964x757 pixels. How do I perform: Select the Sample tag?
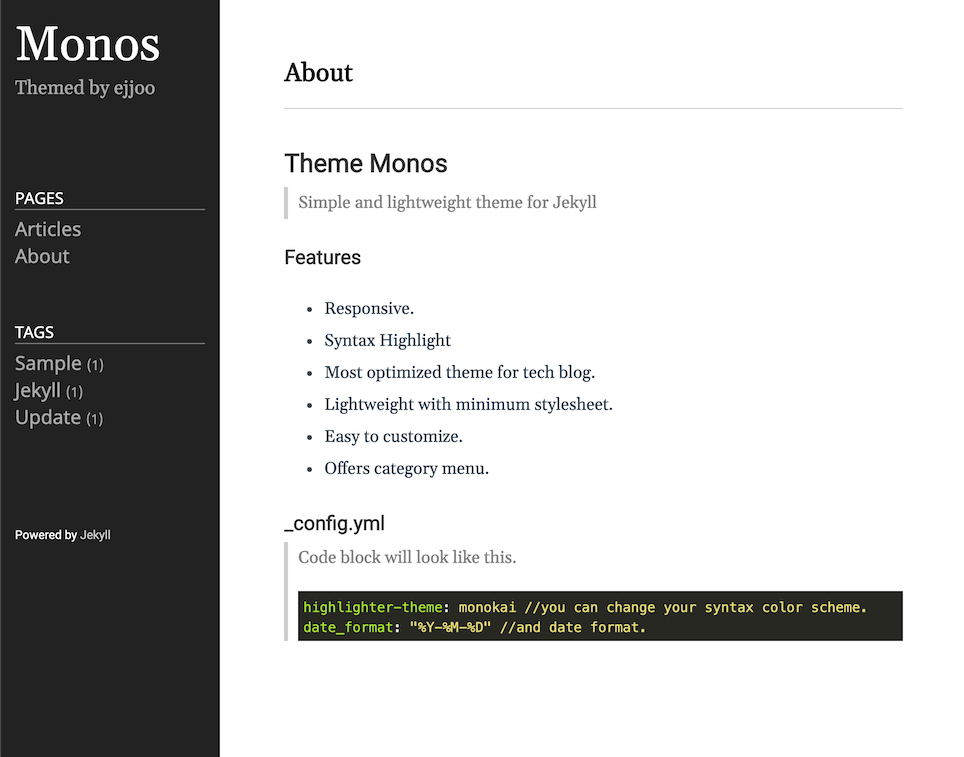pyautogui.click(x=48, y=363)
